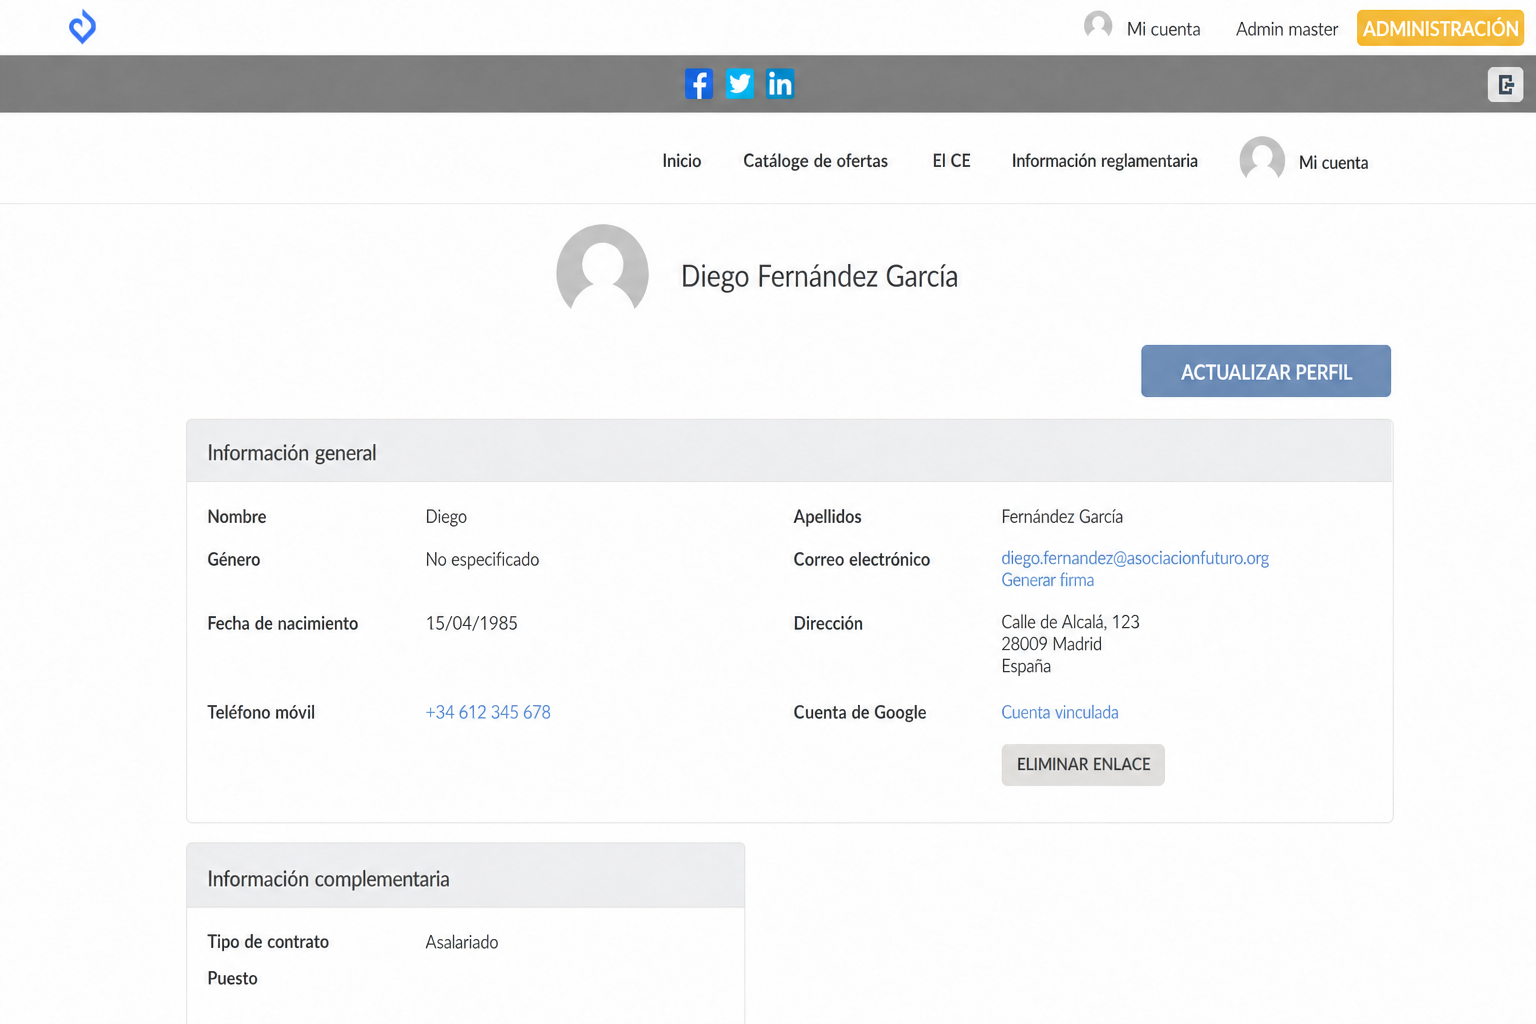Click the Cuenta vinculada link
This screenshot has height=1024, width=1536.
1060,712
